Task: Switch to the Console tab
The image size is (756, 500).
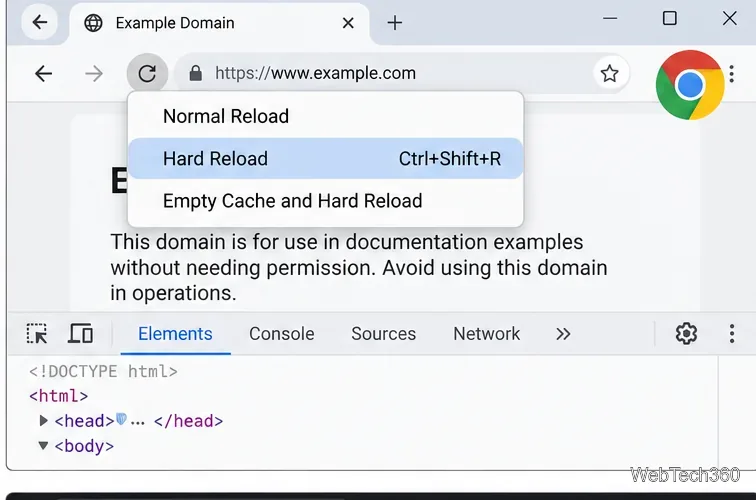Action: pyautogui.click(x=282, y=334)
